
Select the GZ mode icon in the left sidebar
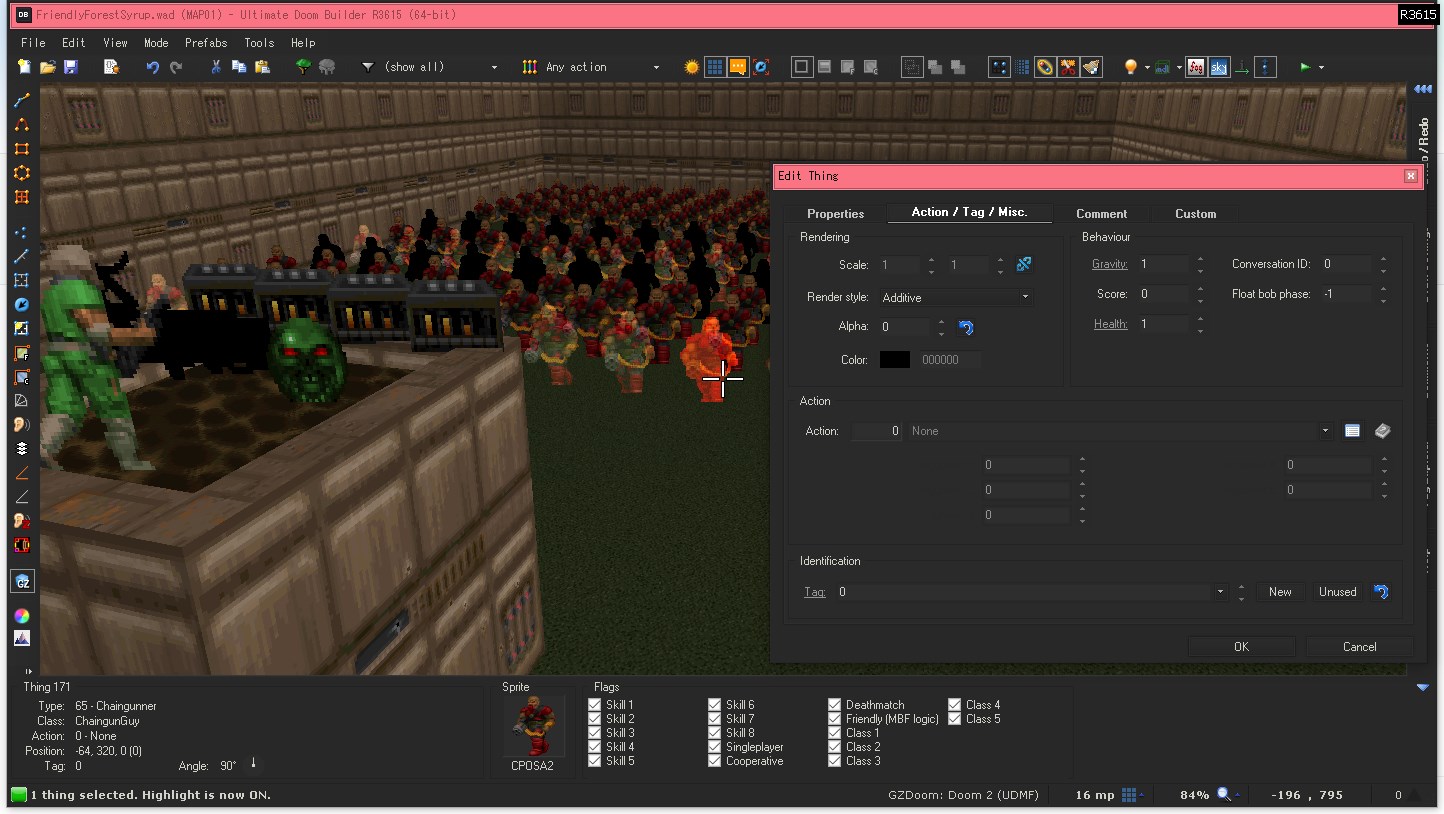[x=22, y=581]
